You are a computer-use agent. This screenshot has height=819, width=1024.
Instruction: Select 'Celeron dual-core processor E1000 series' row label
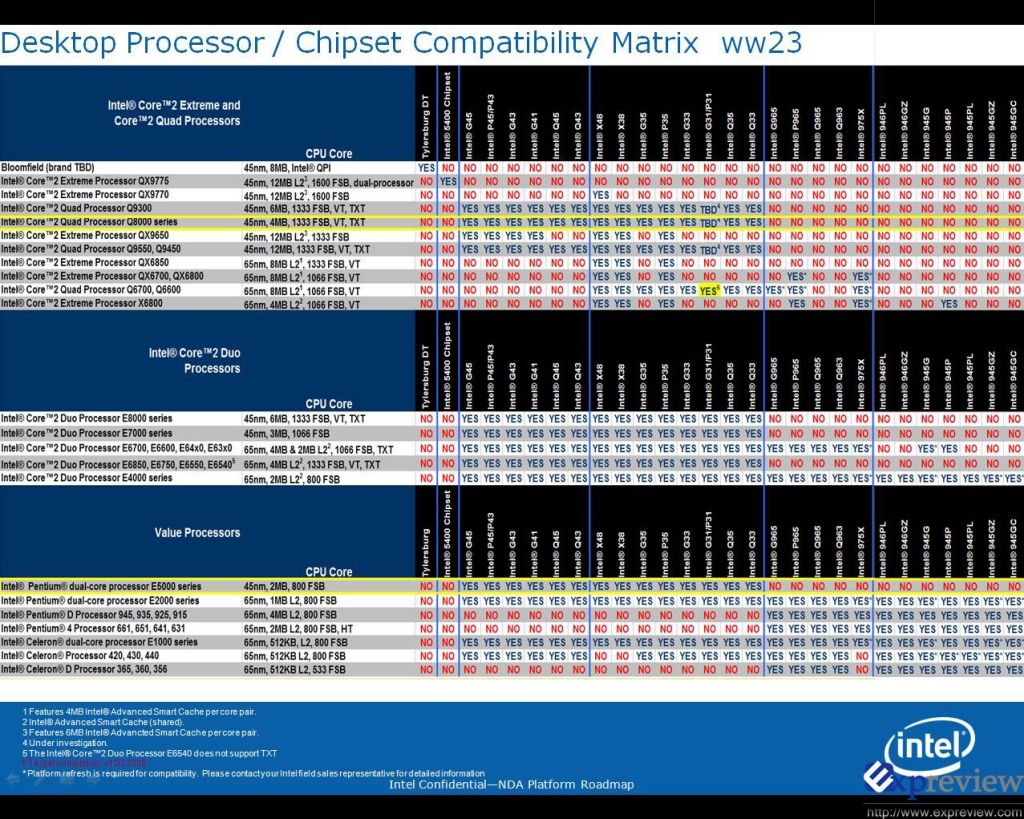[99, 642]
